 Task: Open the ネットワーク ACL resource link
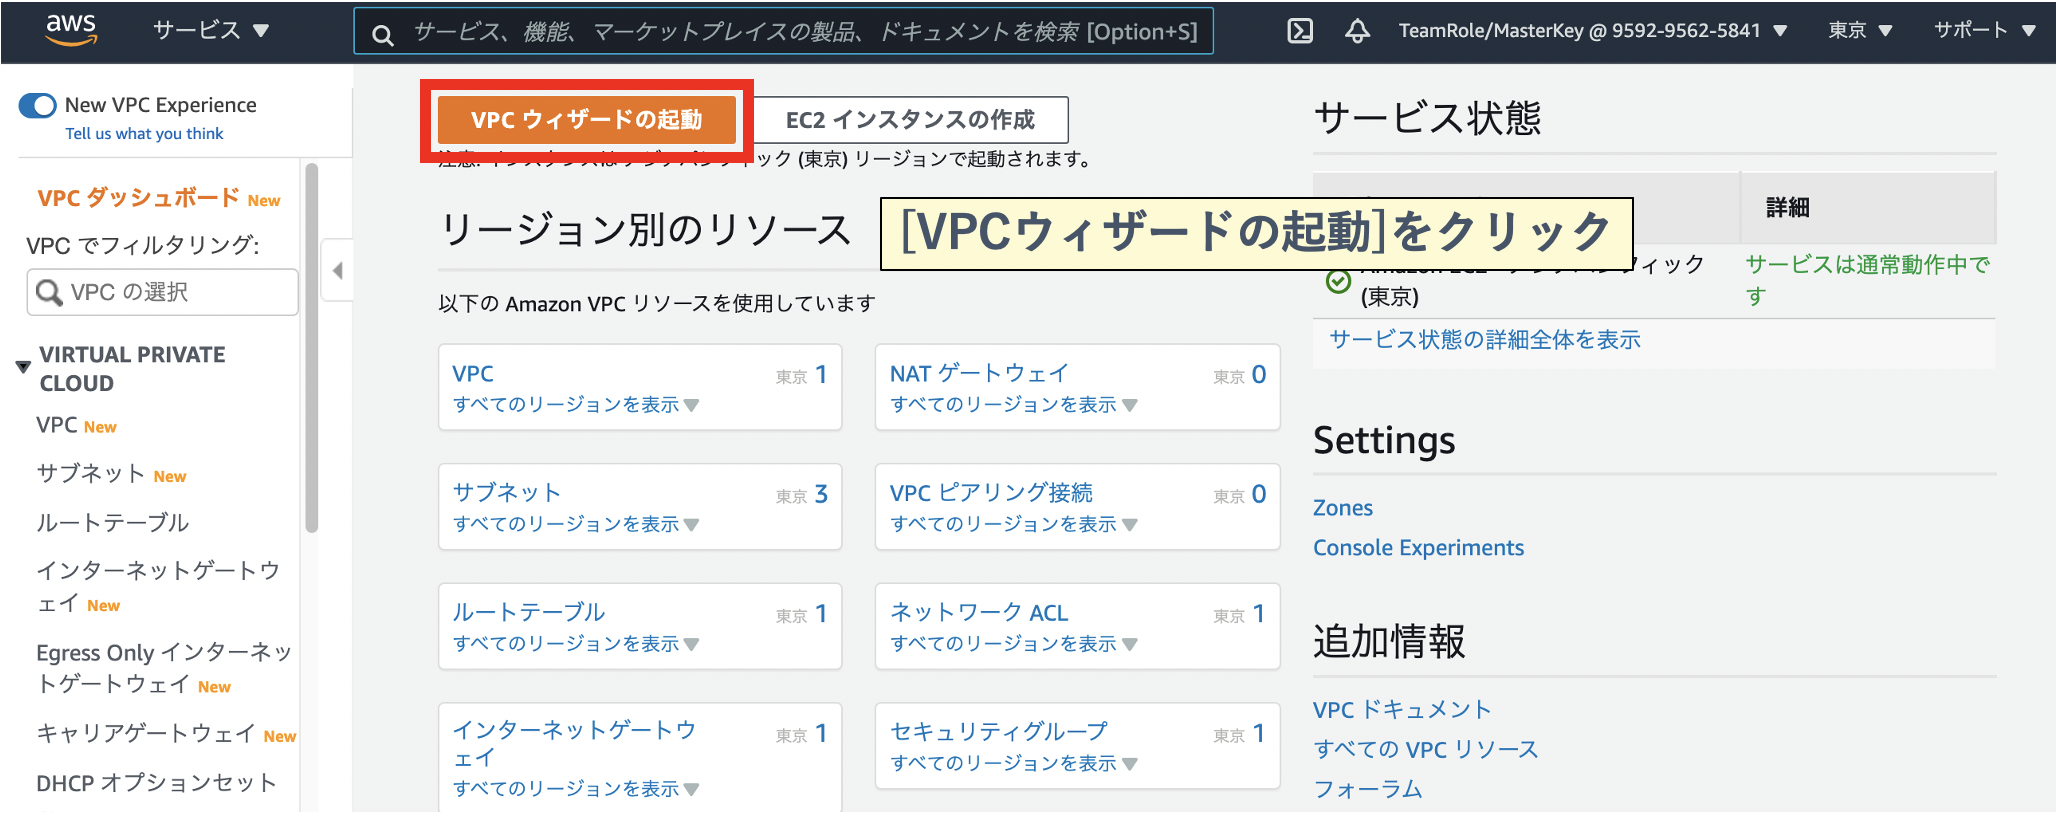click(979, 612)
